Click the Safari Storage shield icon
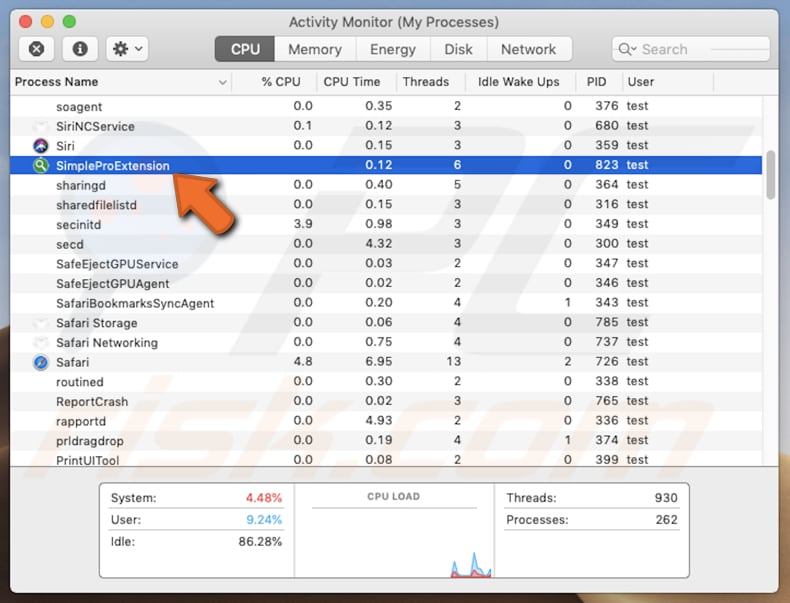This screenshot has height=603, width=790. coord(40,323)
